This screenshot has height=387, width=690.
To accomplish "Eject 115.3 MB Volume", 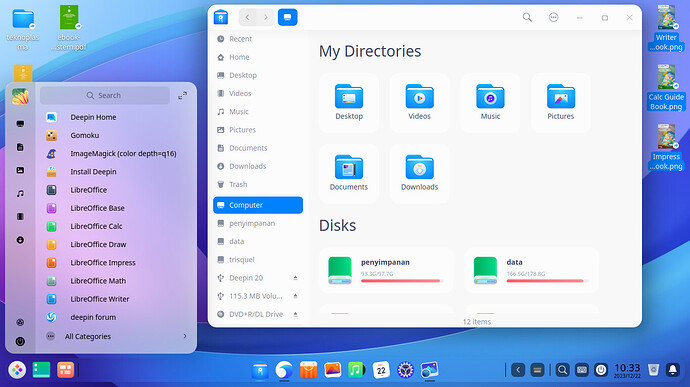I will [x=295, y=296].
